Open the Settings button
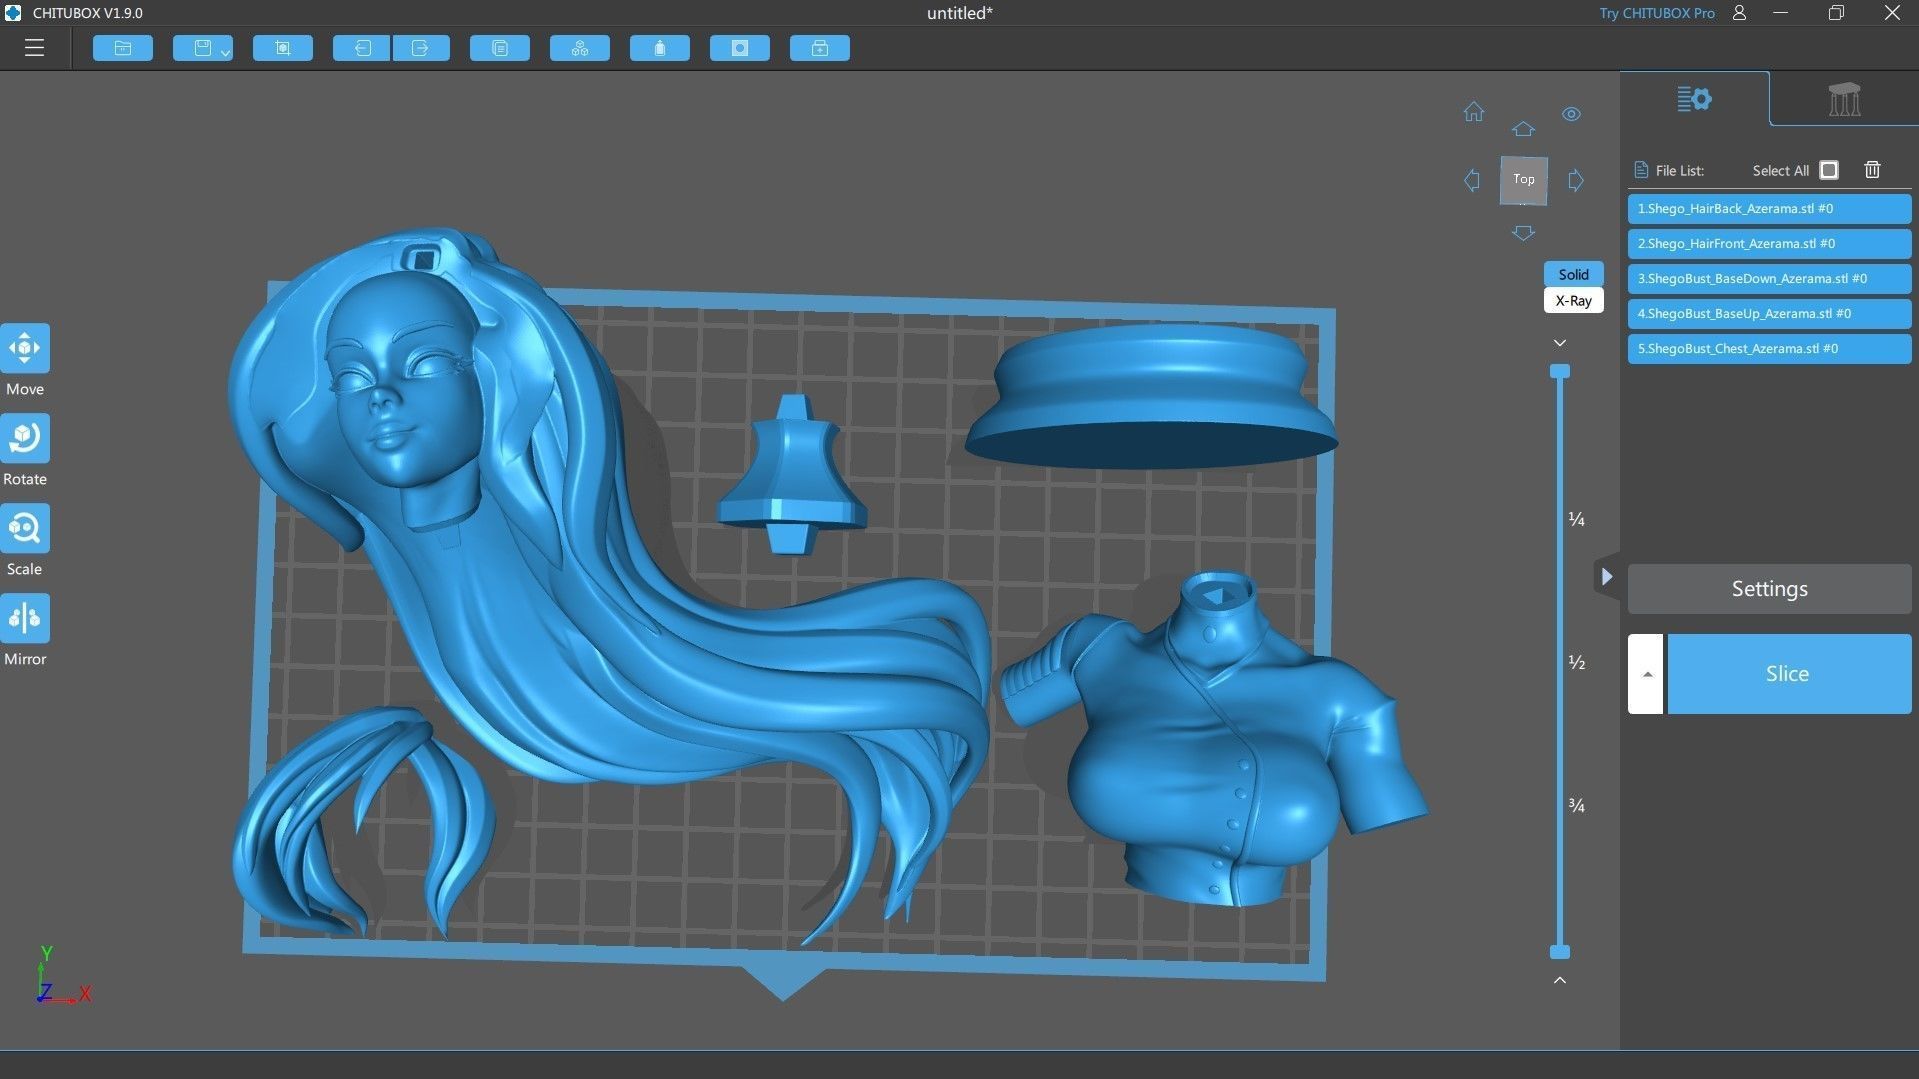The height and width of the screenshot is (1079, 1919). pos(1769,589)
